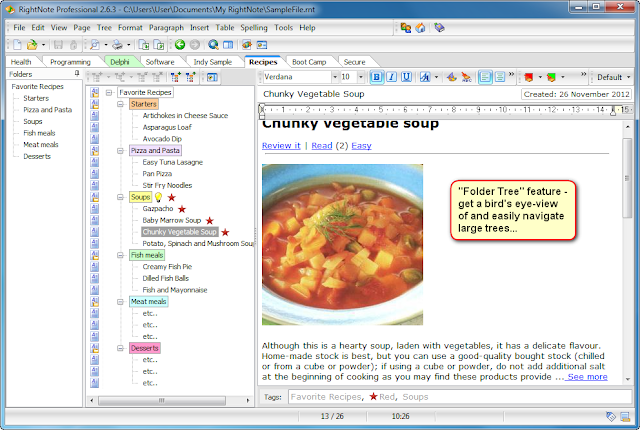This screenshot has width=640, height=430.
Task: Select Creamy Fish Pie in the tree
Action: [167, 267]
